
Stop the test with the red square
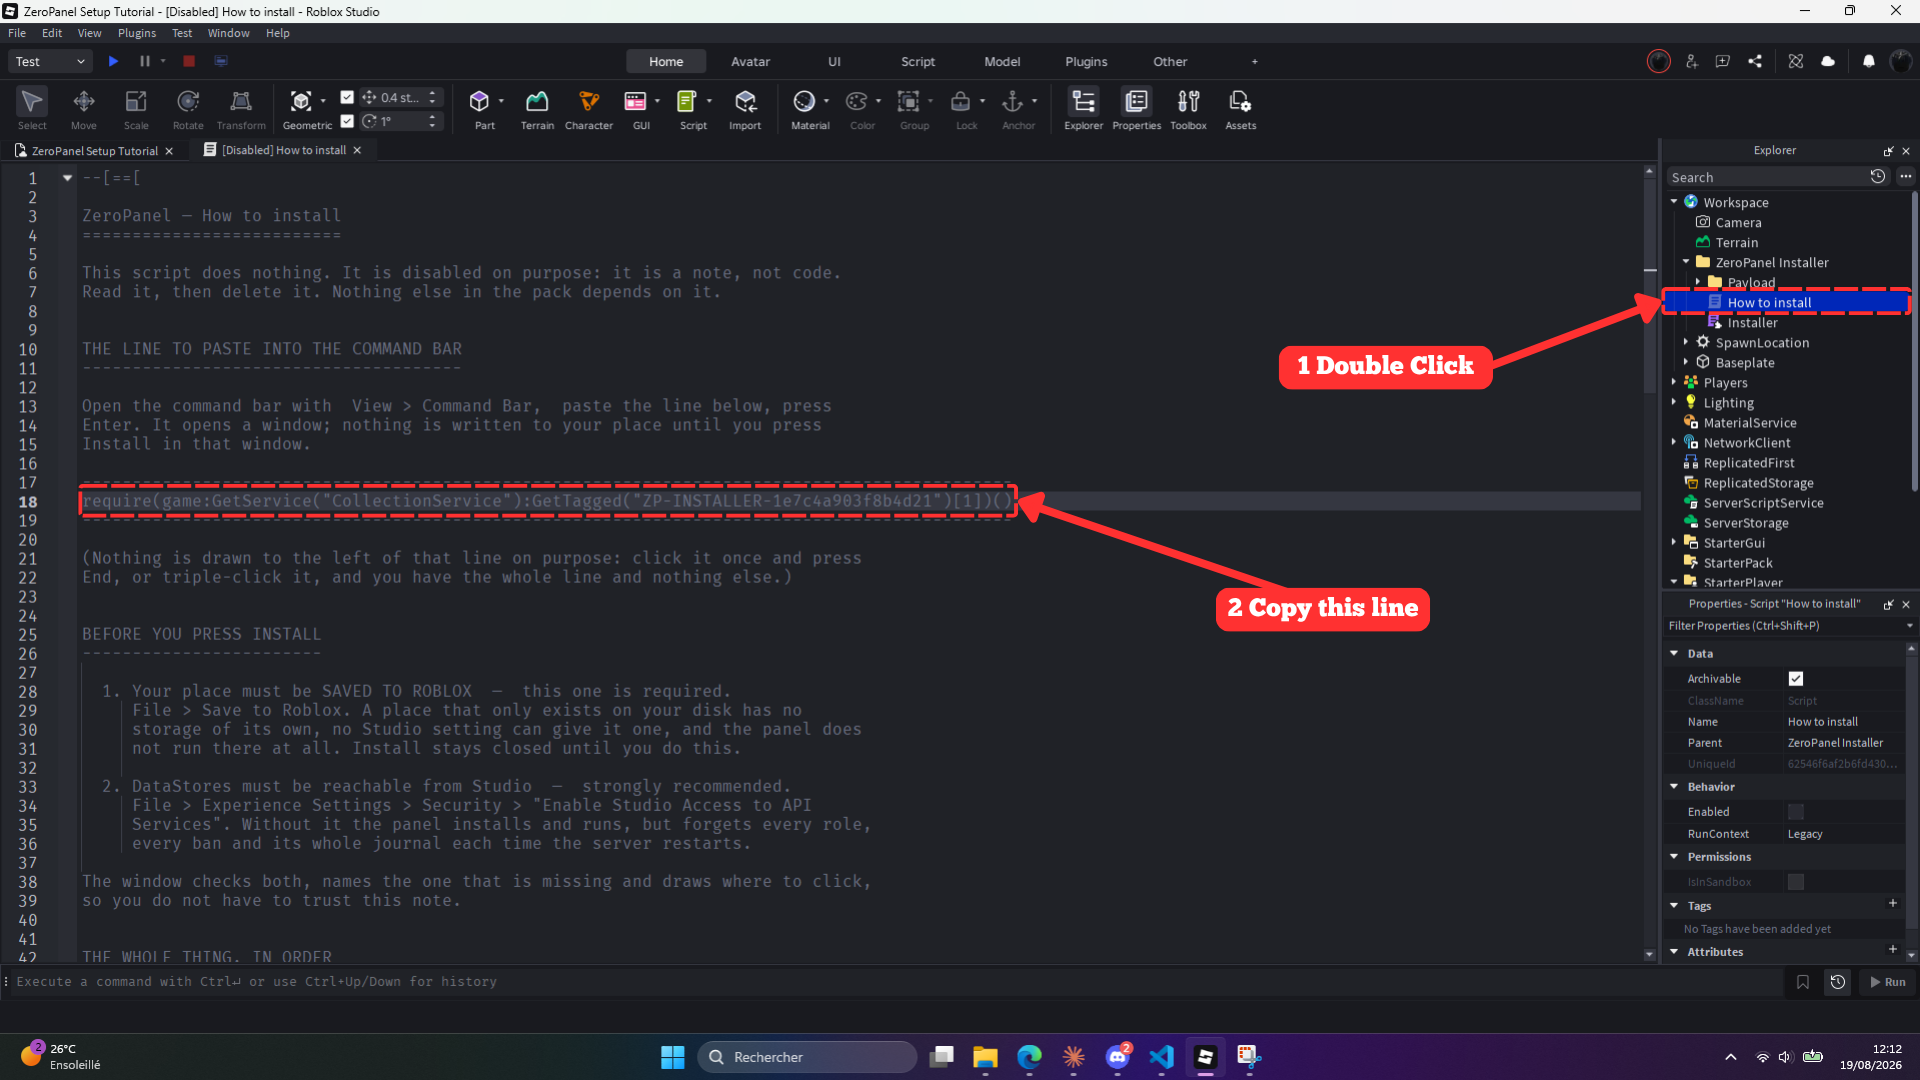189,61
